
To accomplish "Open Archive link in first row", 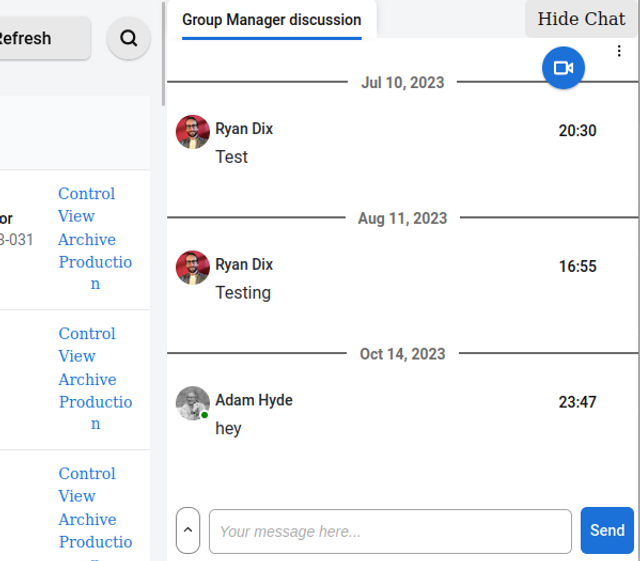I will [87, 240].
